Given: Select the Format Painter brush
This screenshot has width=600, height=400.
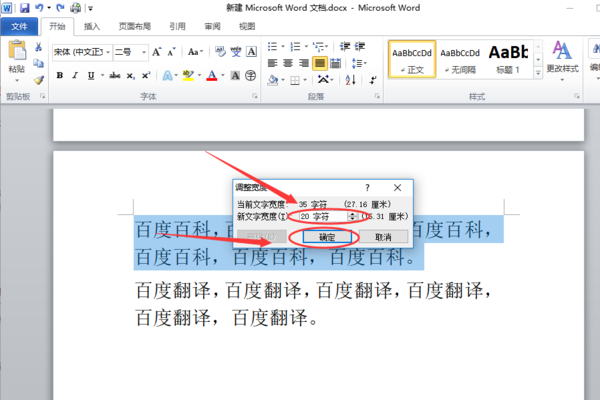Looking at the screenshot, I should 38,80.
